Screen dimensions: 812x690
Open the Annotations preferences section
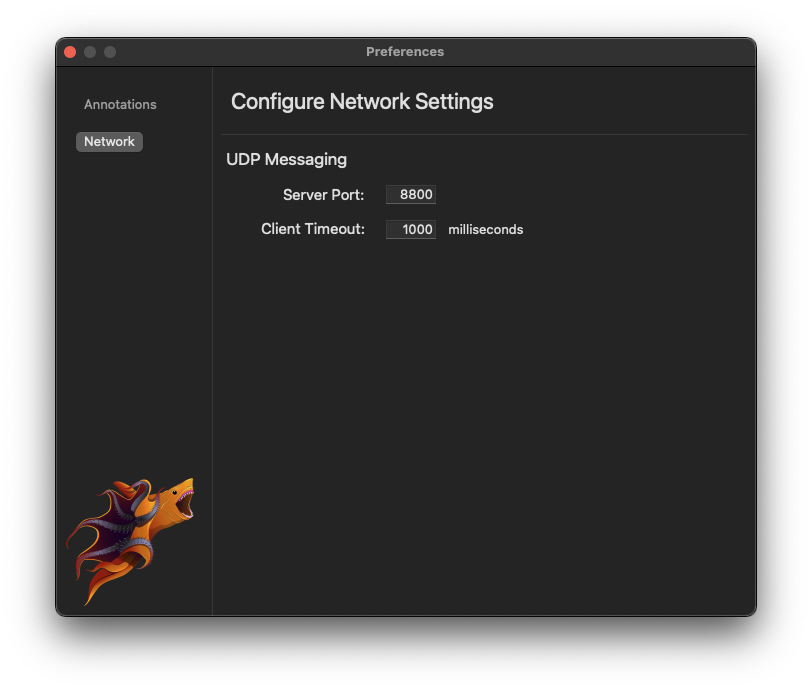coord(120,104)
